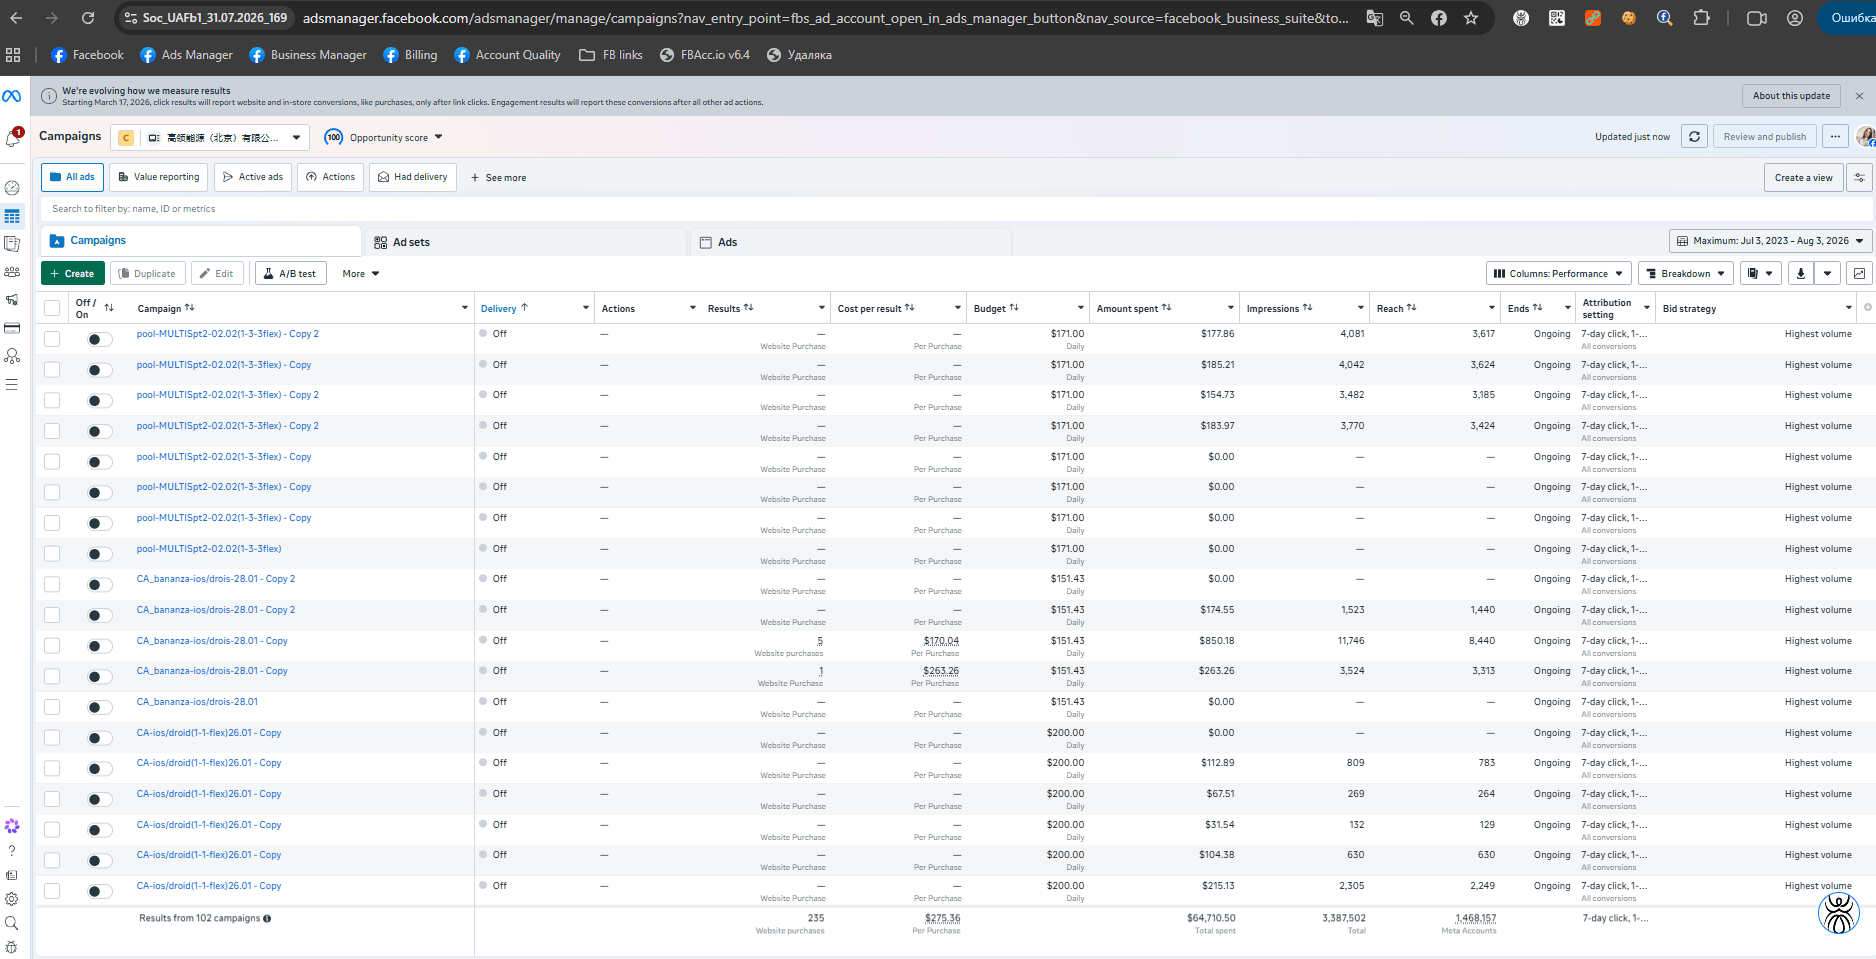Image resolution: width=1876 pixels, height=959 pixels.
Task: Toggle on campaign with $850.18 spent
Action: tap(99, 646)
